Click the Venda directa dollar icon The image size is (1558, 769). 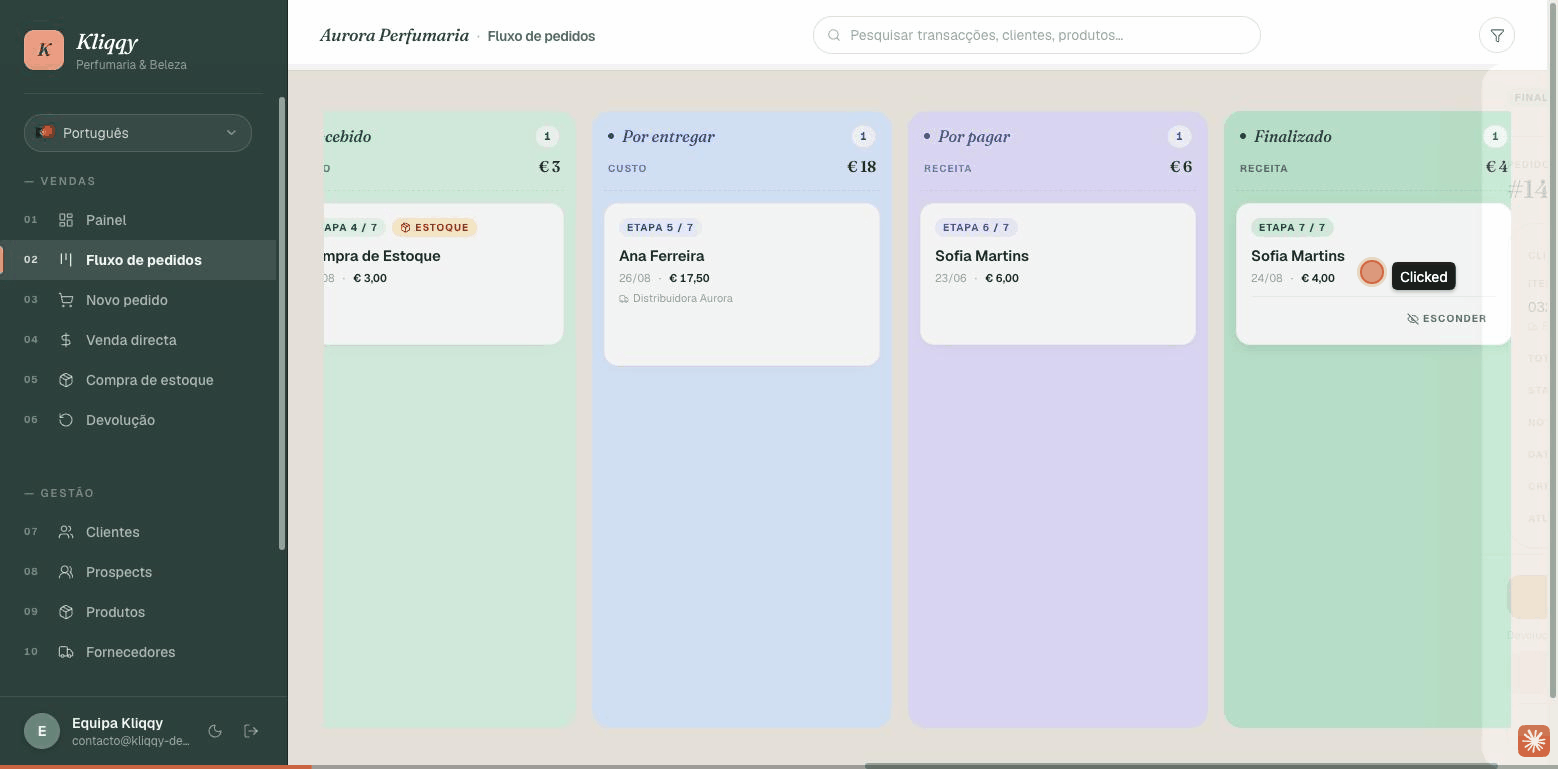pos(66,340)
